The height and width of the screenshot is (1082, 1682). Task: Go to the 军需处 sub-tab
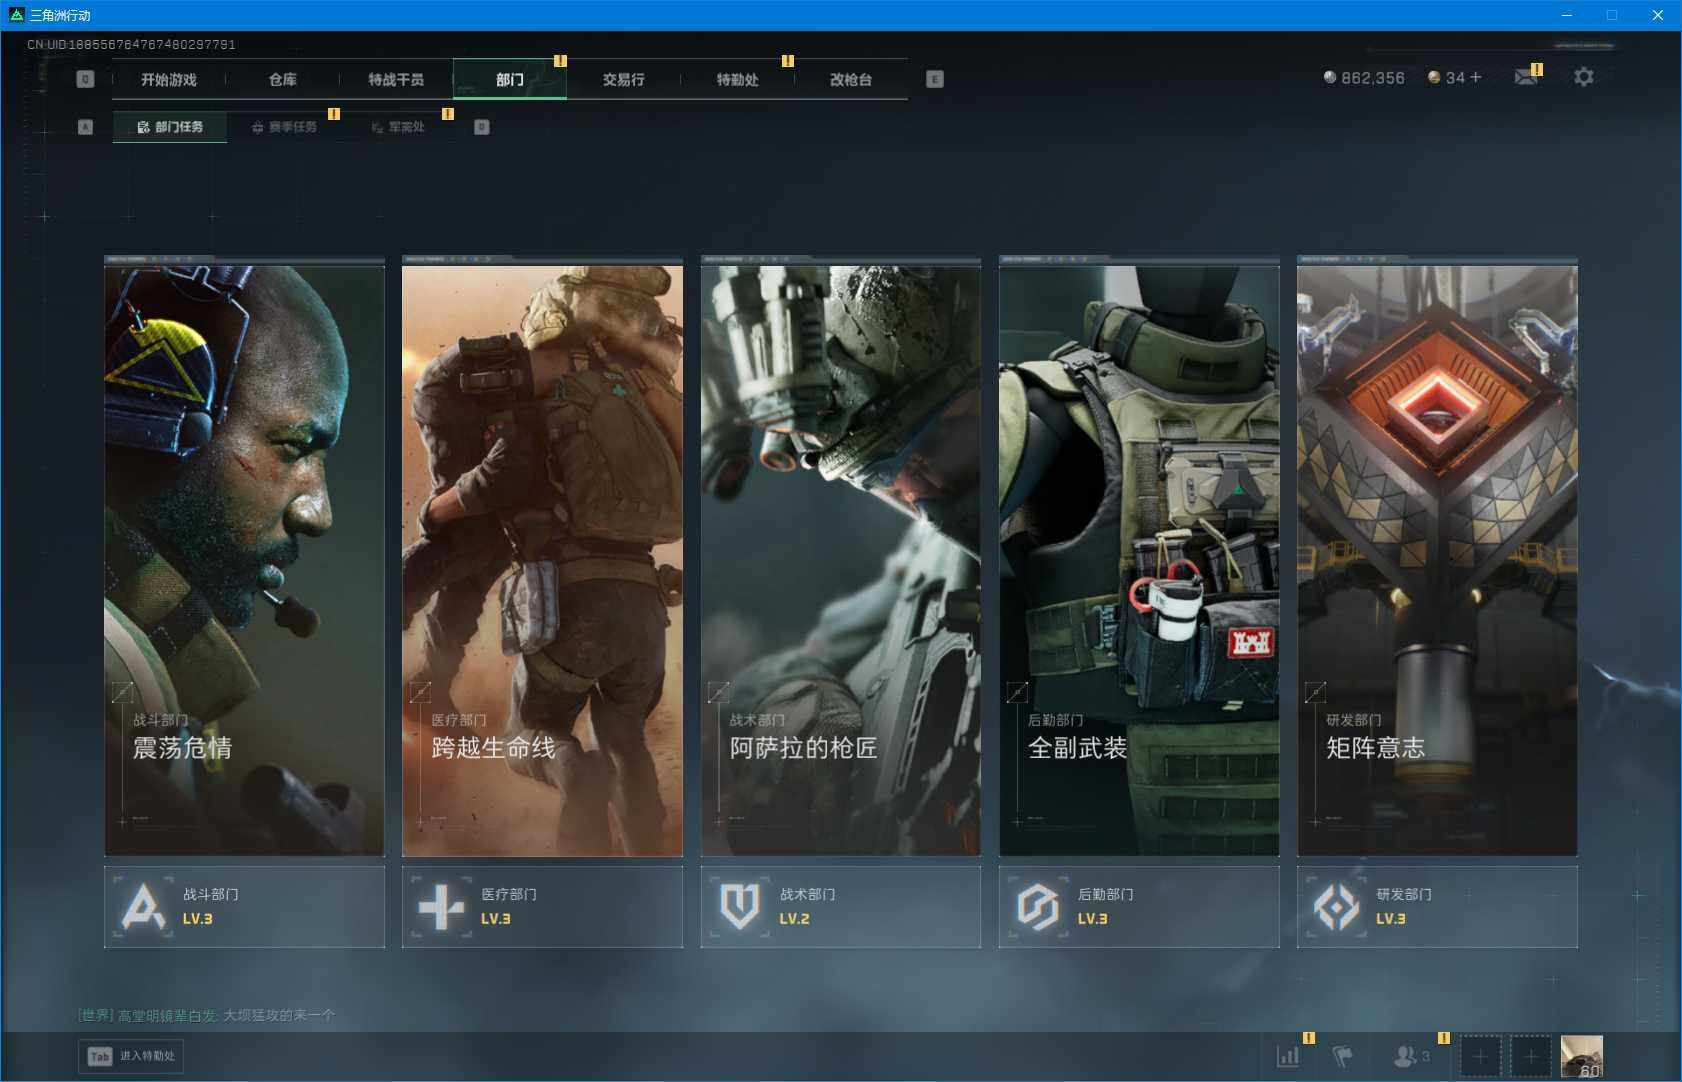(x=399, y=127)
